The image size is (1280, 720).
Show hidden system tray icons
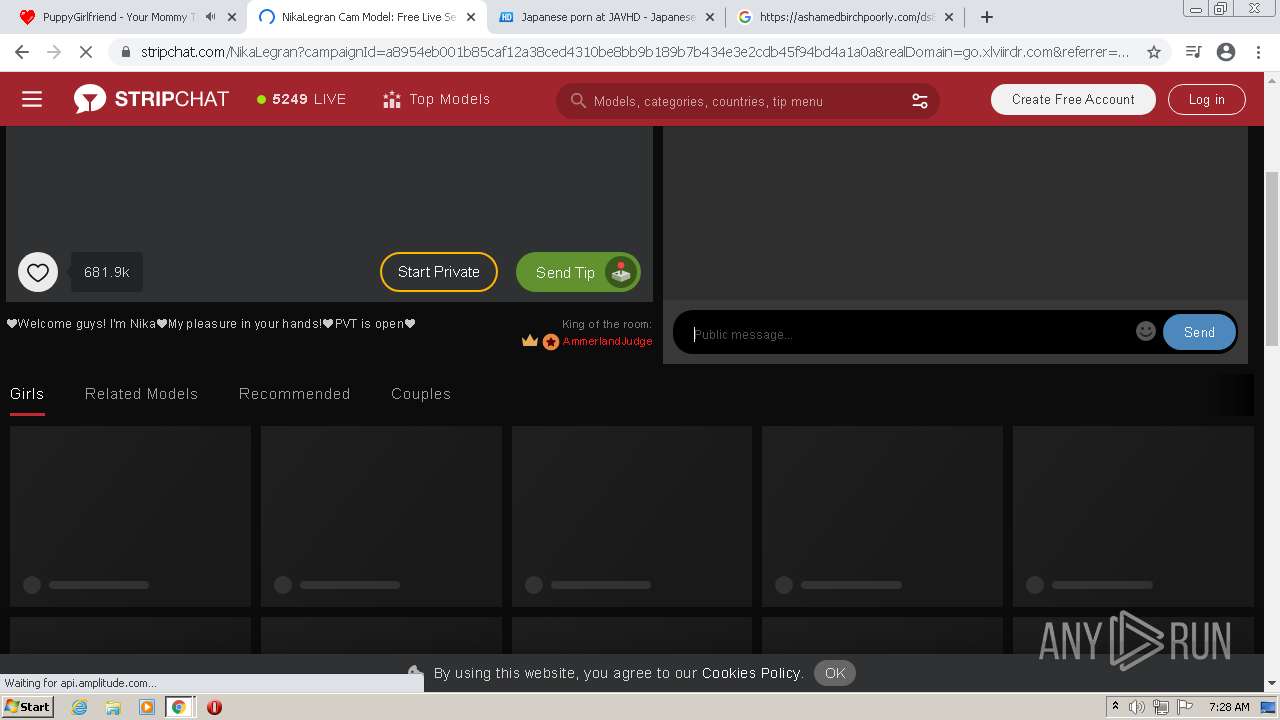tap(1115, 707)
